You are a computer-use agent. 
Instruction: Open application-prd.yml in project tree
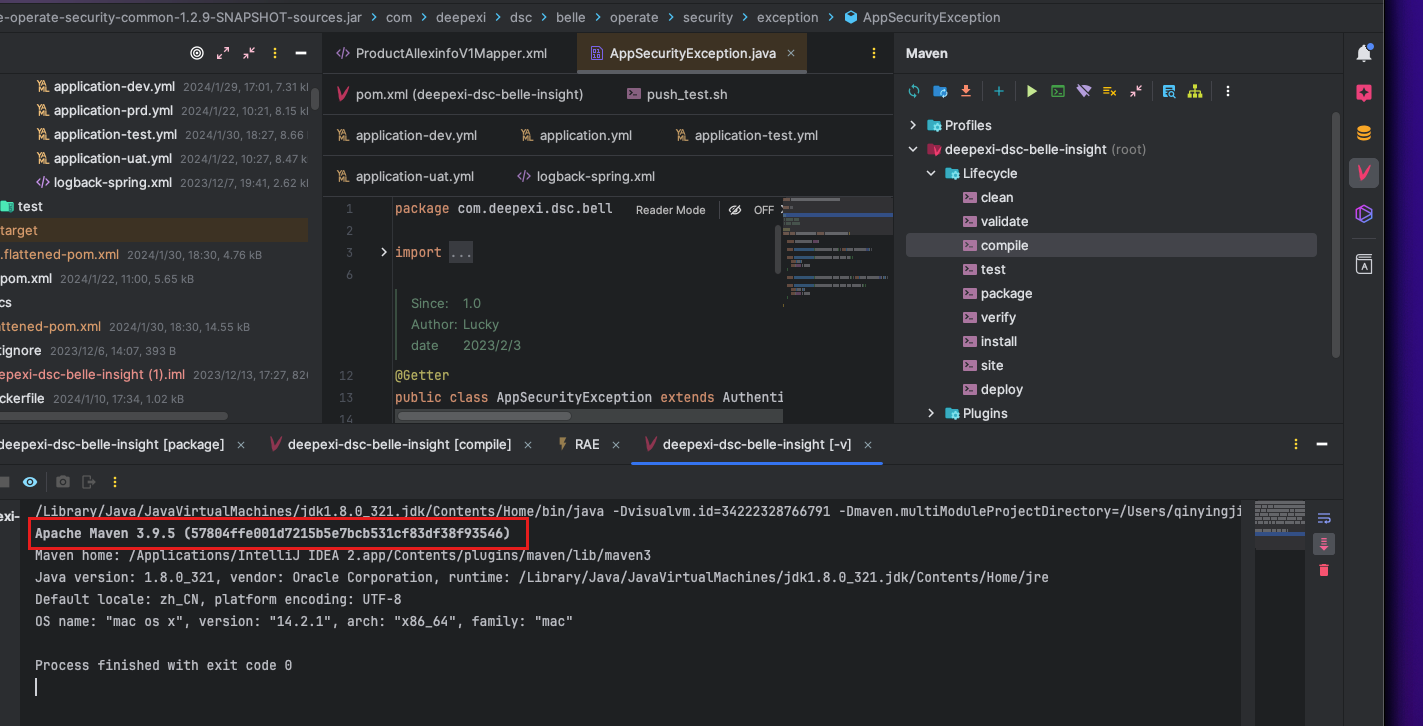coord(112,111)
